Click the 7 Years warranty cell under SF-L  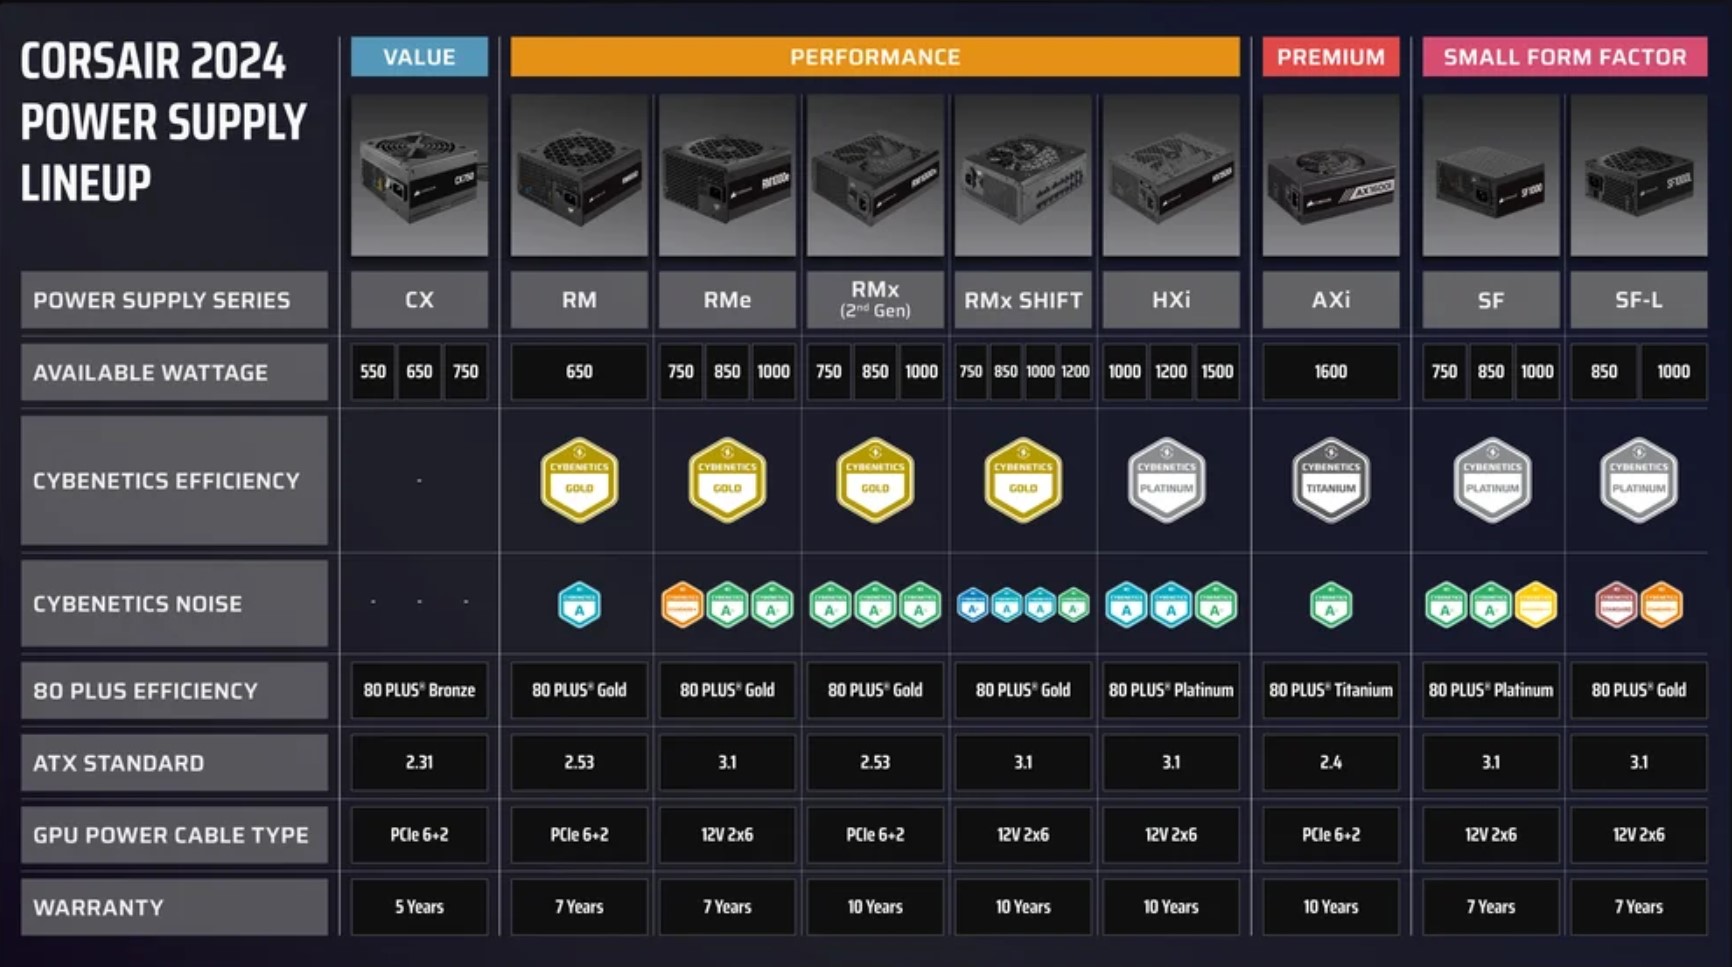[x=1639, y=907]
